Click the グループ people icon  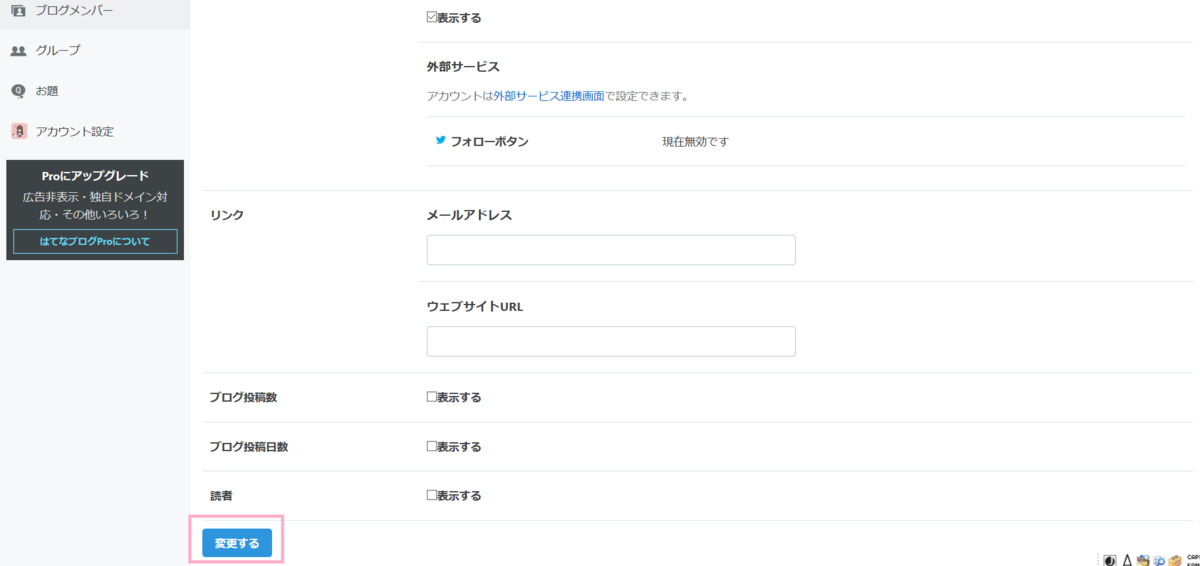coord(18,50)
